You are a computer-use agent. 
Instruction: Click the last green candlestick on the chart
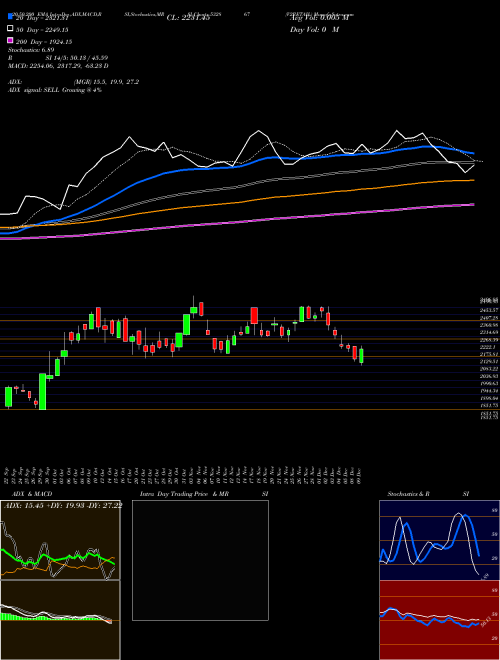coord(361,356)
